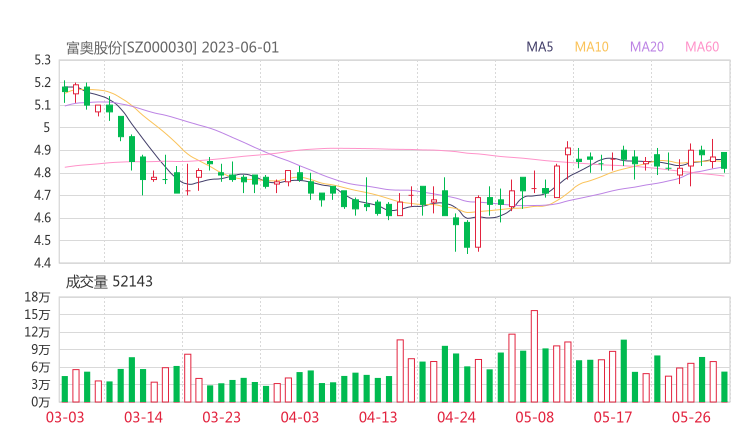
Task: Select the tallest red volume bar near 05-08
Action: click(x=534, y=356)
